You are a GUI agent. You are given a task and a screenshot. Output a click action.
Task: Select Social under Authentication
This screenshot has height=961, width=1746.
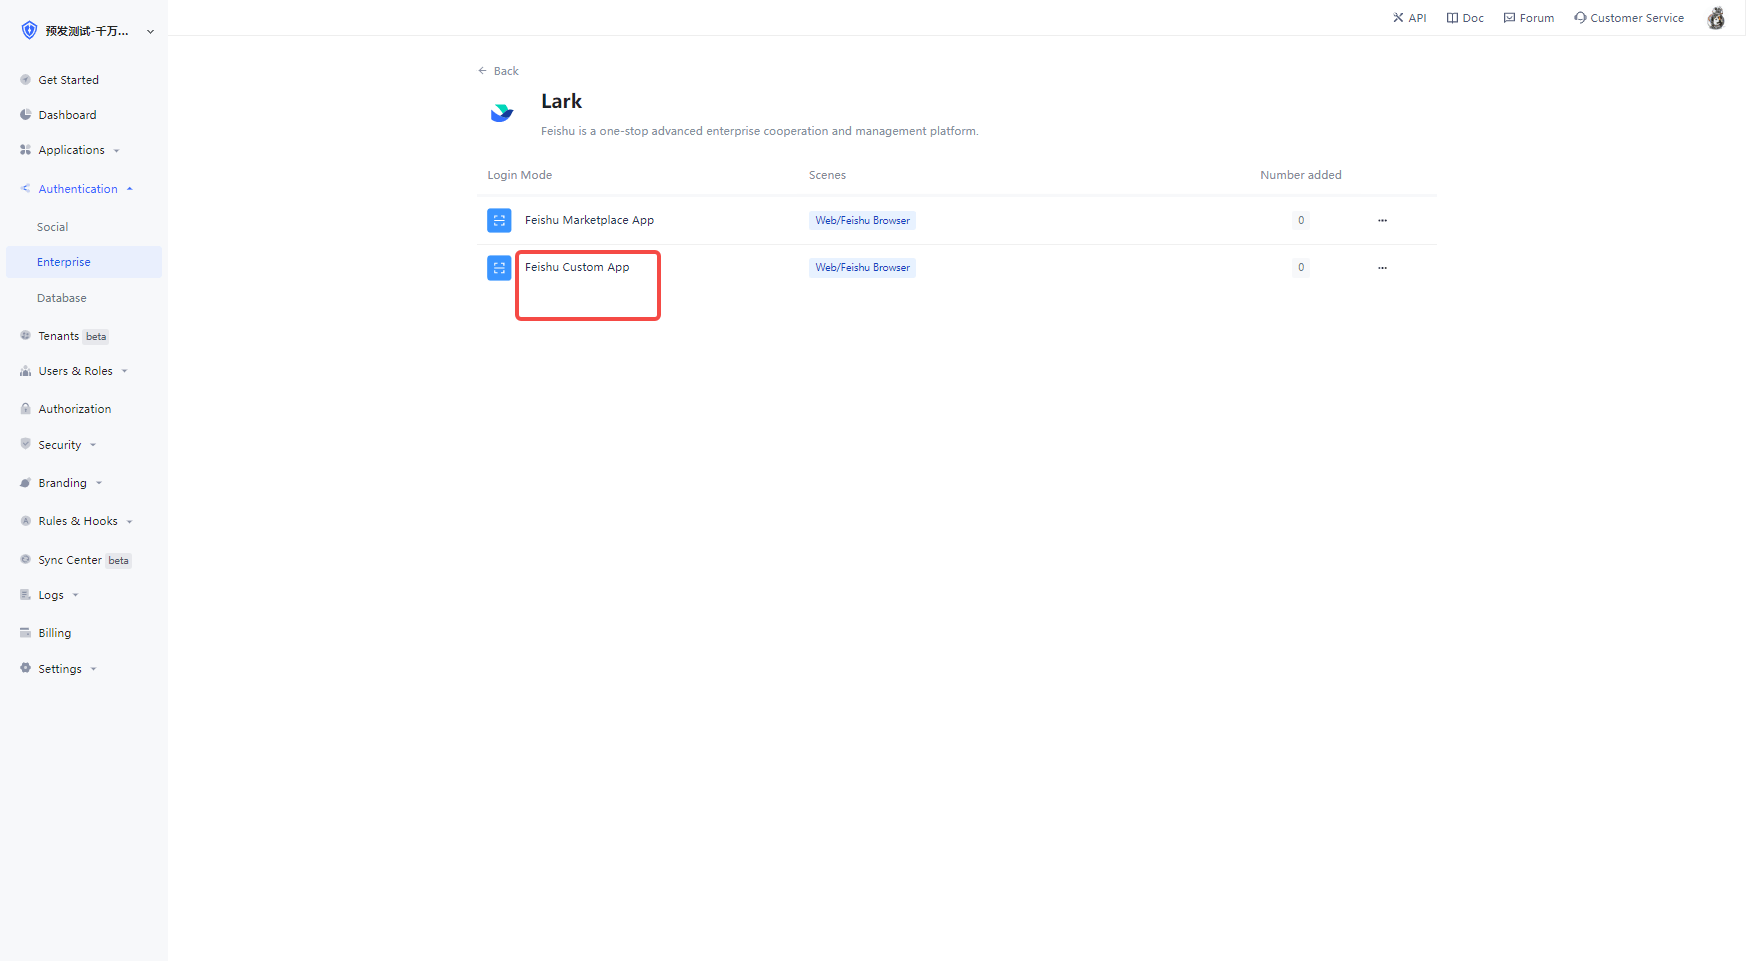(53, 227)
